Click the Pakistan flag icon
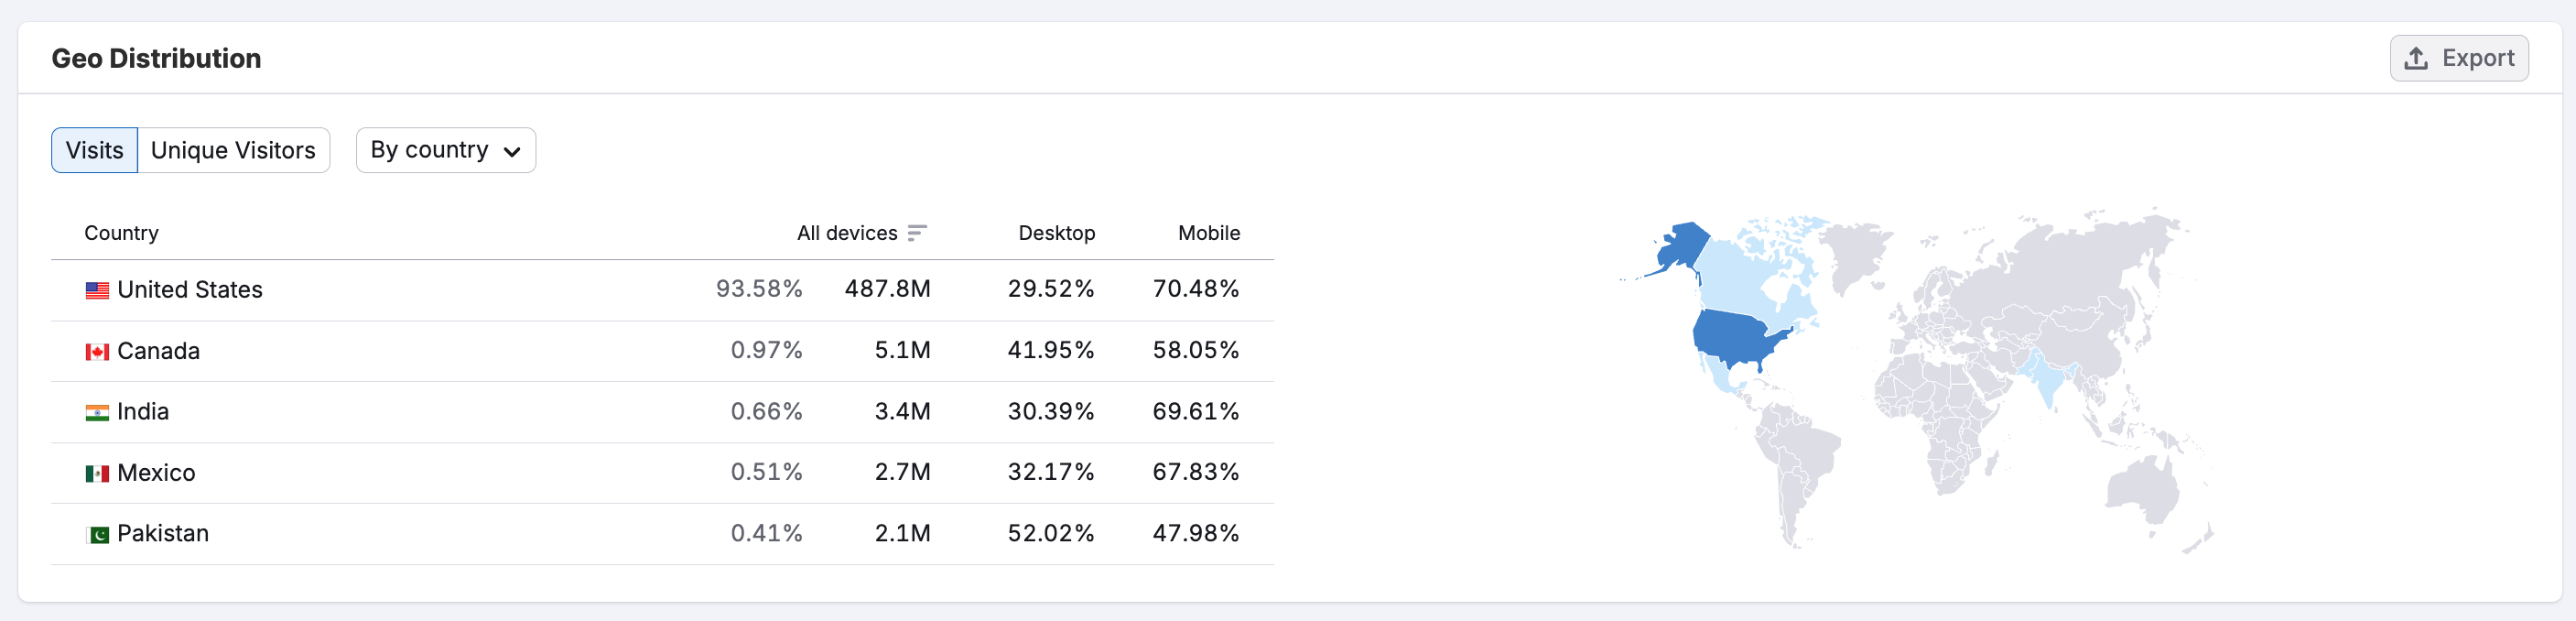The image size is (2576, 621). click(x=97, y=535)
